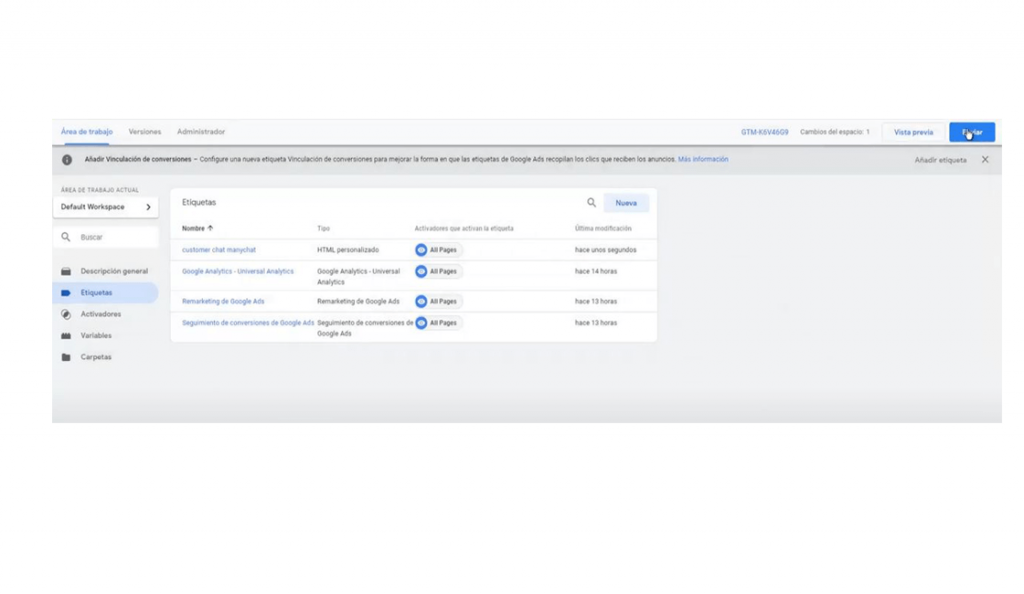Click the search magnifier in the Etiquetas panel
1024x594 pixels.
(x=591, y=202)
